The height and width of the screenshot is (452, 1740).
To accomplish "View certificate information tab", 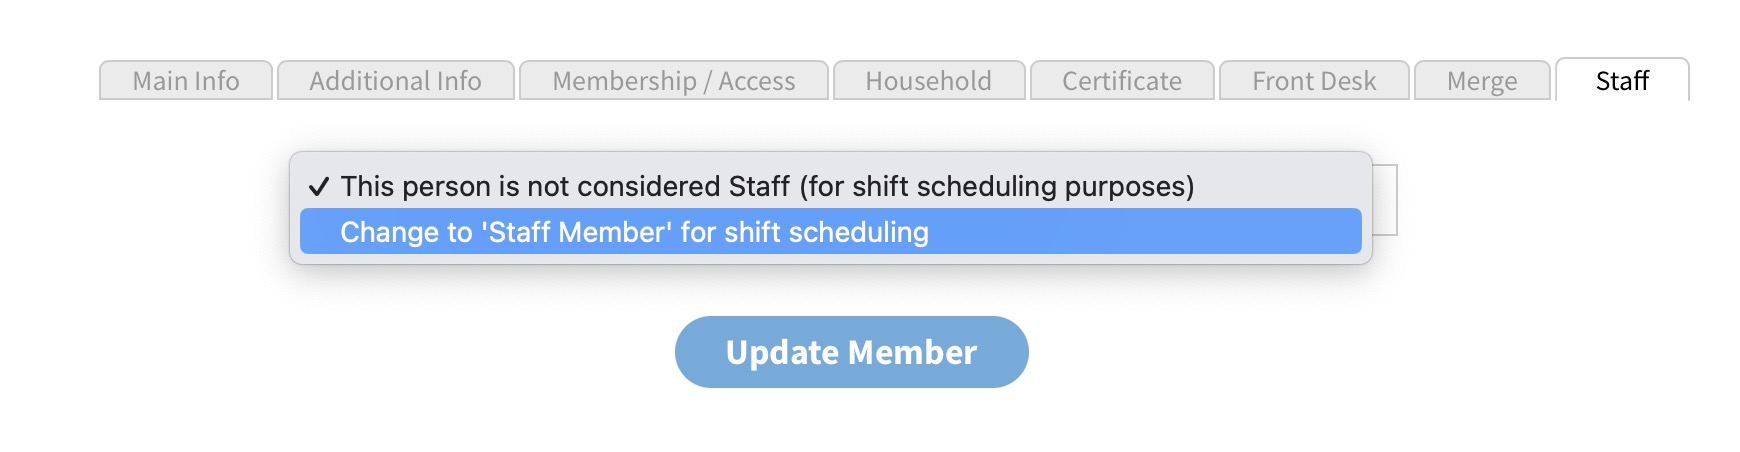I will pos(1121,81).
